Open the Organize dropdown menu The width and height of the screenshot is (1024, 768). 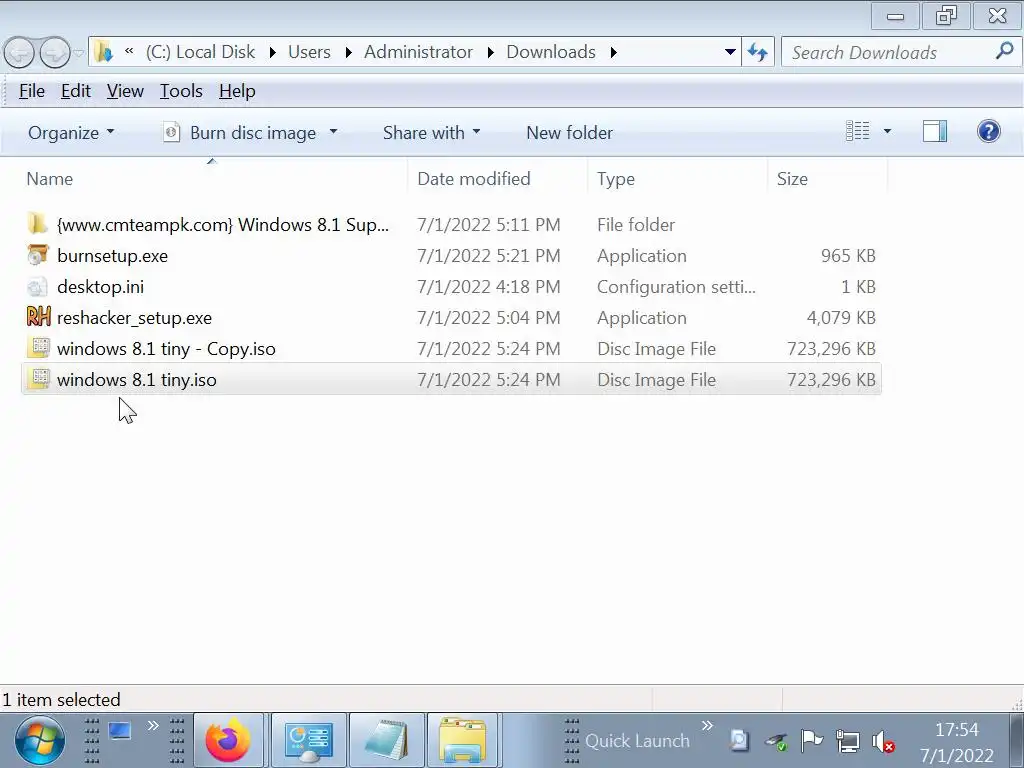pyautogui.click(x=71, y=132)
